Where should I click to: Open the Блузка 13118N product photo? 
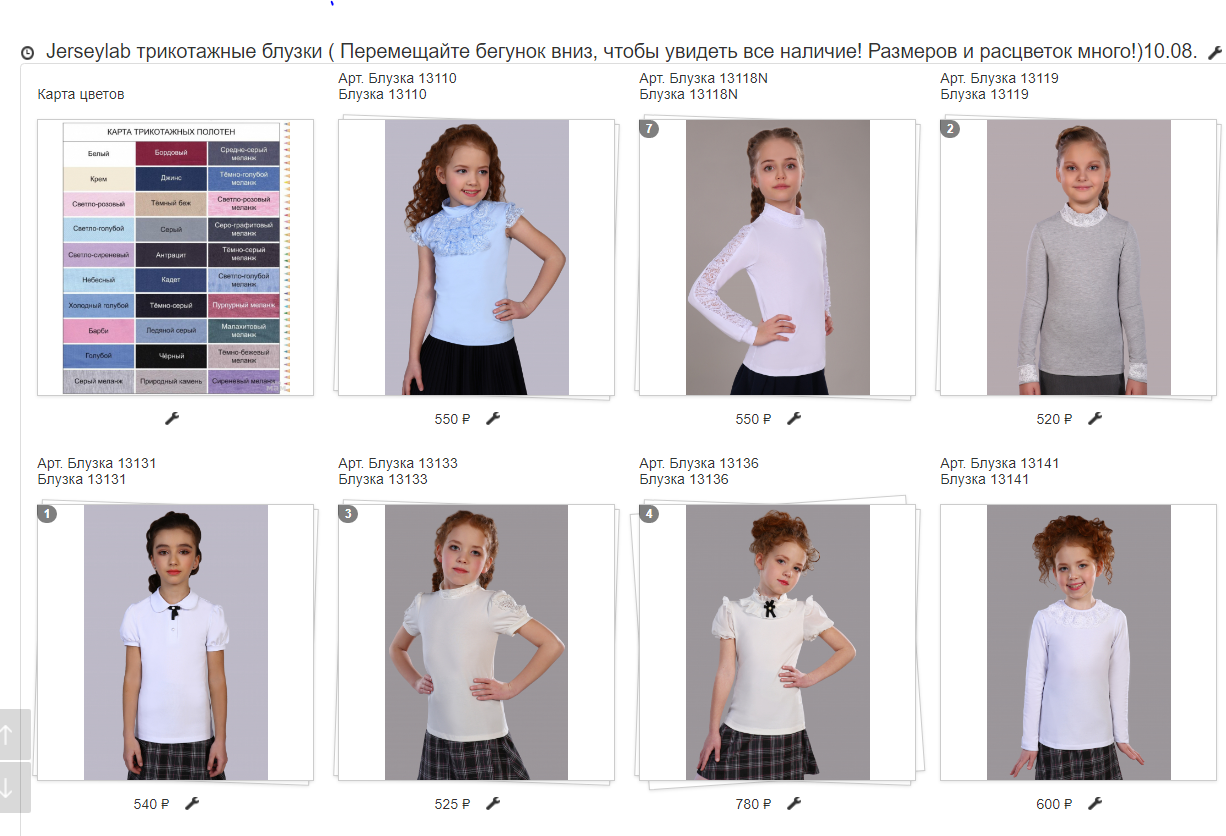778,257
